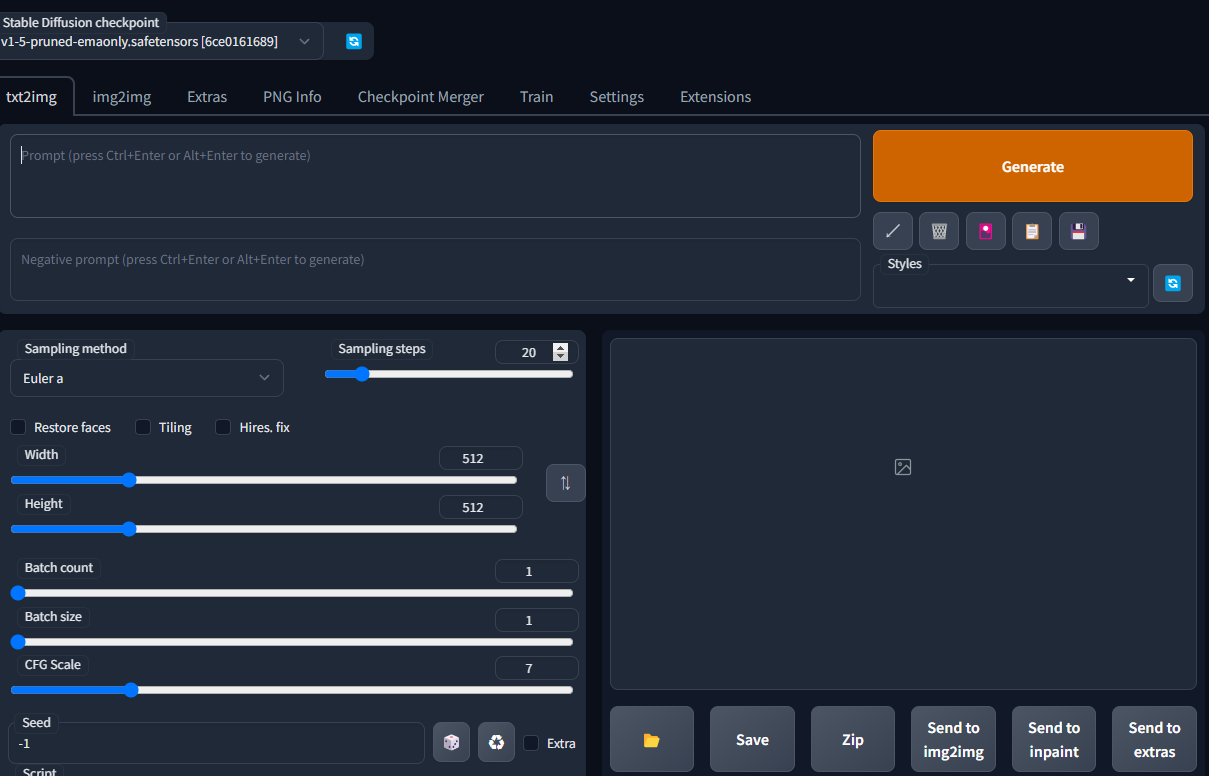Viewport: 1209px width, 776px height.
Task: Click on the Batch size slider
Action: [292, 642]
